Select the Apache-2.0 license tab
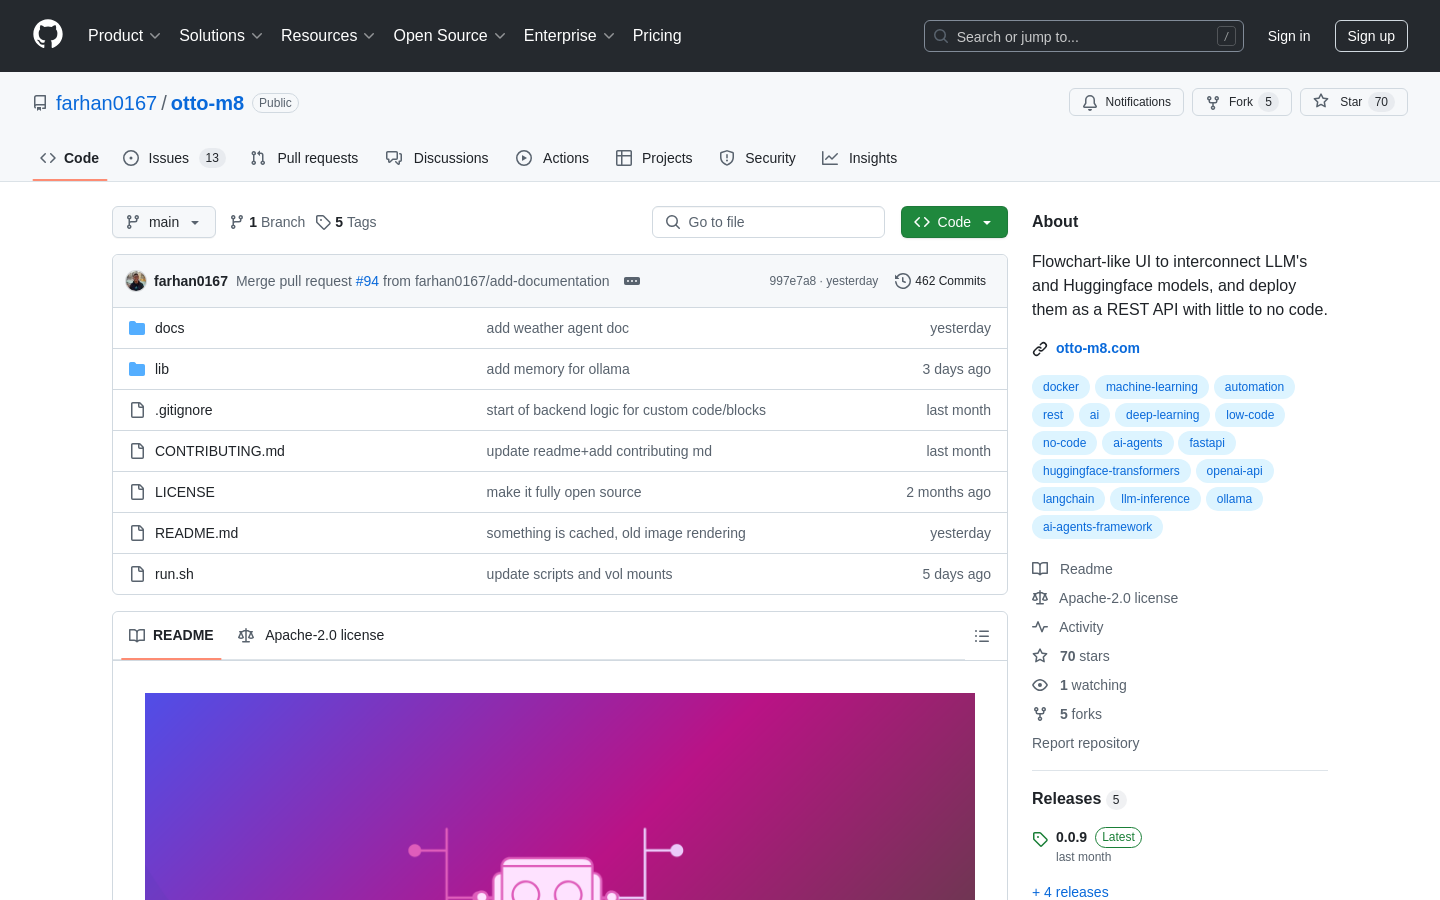The height and width of the screenshot is (900, 1440). pos(311,635)
